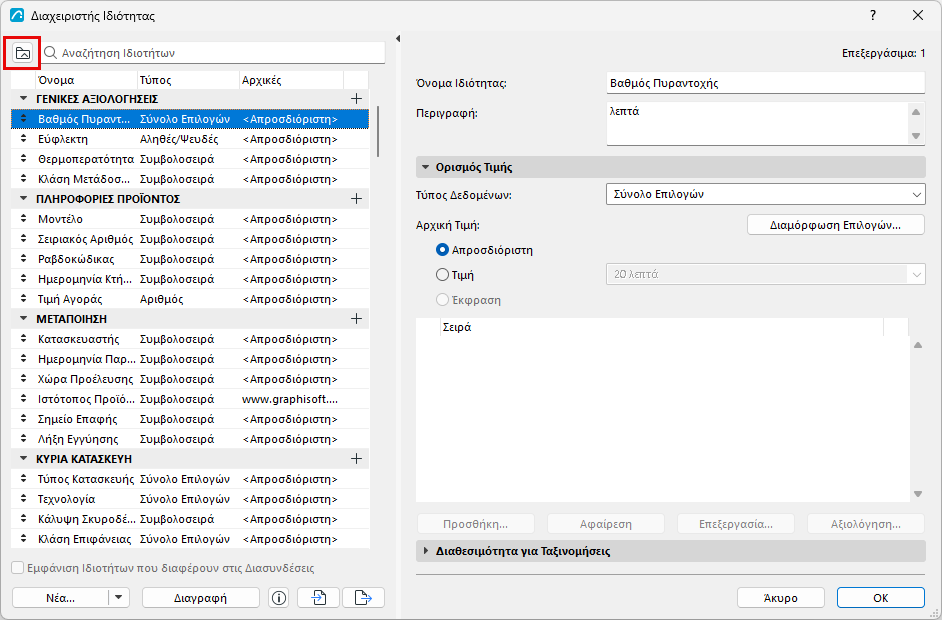Click reorder handle of Τεχνολογία row
The width and height of the screenshot is (942, 620).
tap(23, 499)
